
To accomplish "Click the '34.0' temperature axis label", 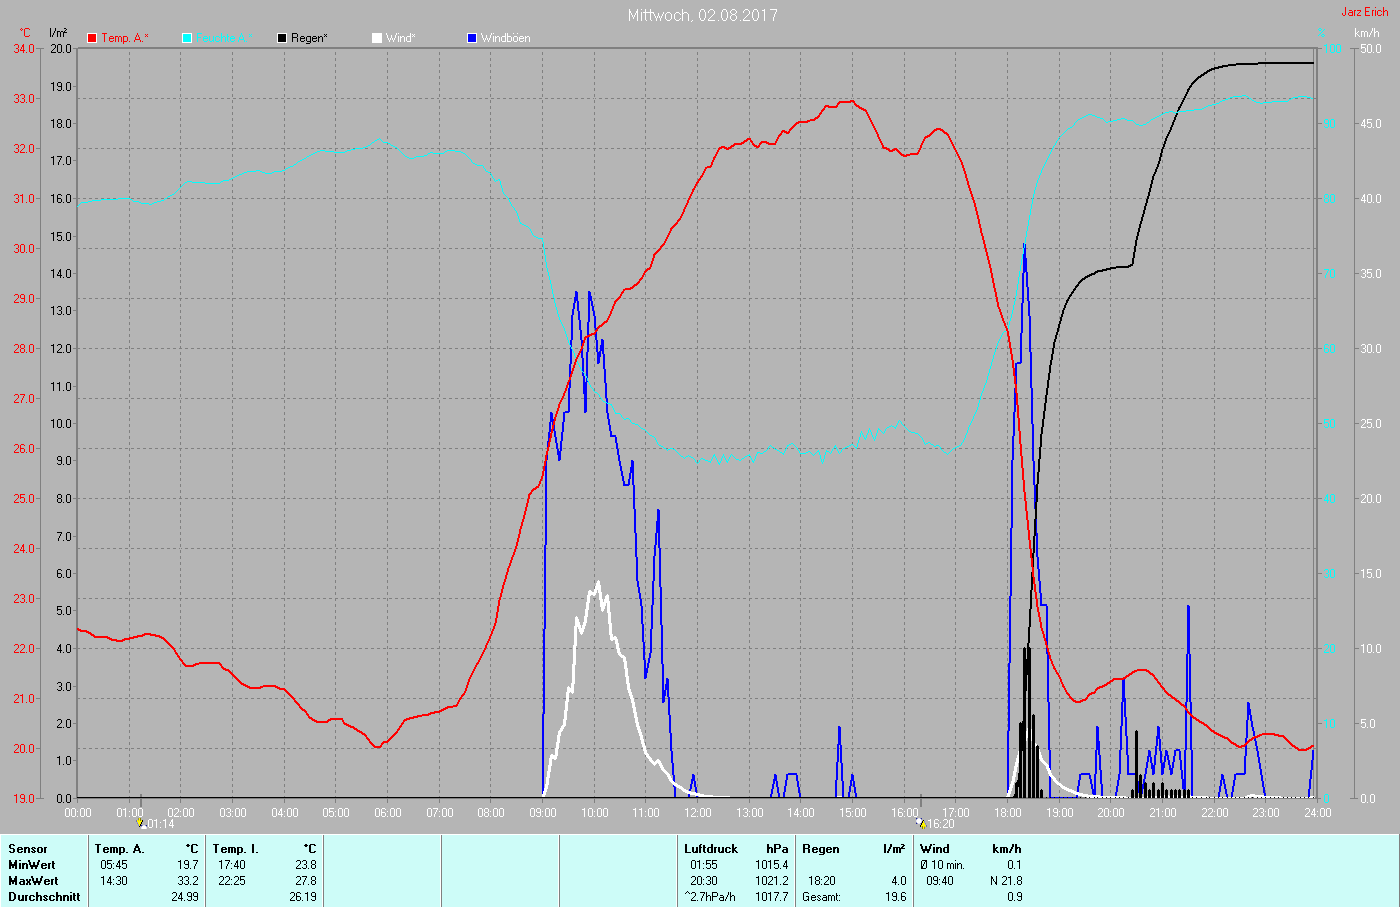I will 24,49.
